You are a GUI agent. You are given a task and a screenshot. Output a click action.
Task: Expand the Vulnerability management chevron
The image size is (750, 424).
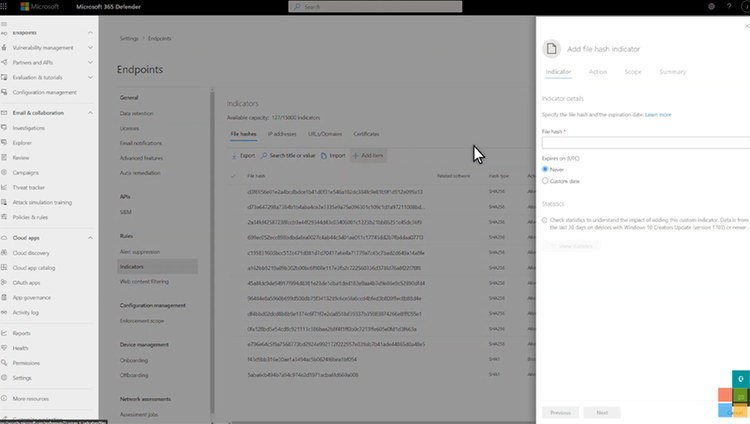(x=90, y=48)
